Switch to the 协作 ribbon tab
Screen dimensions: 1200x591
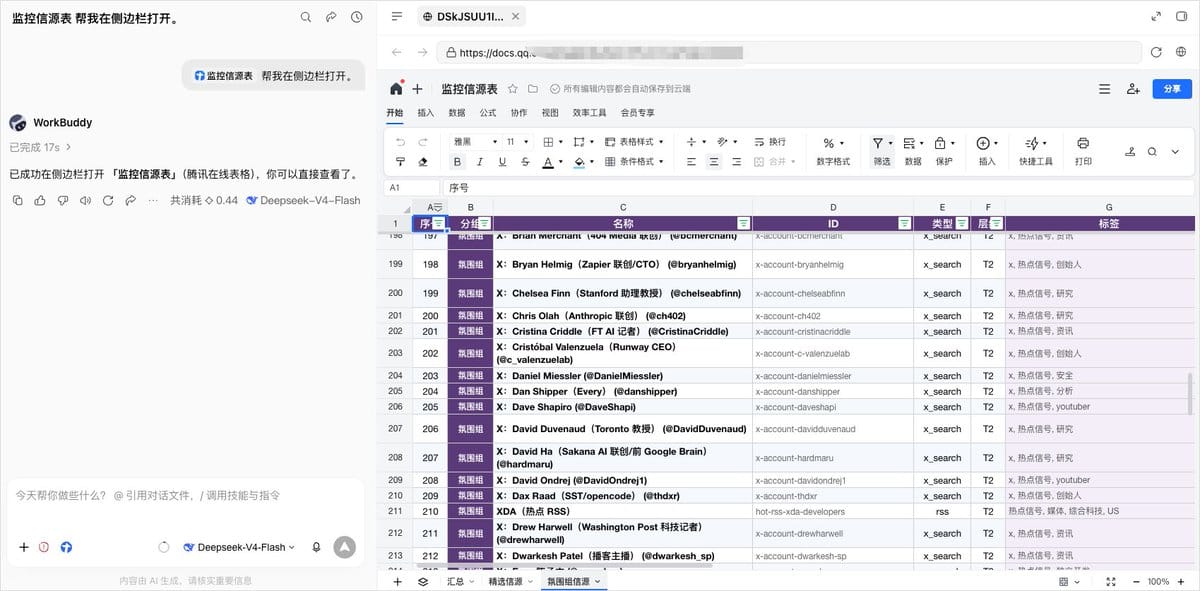[519, 113]
